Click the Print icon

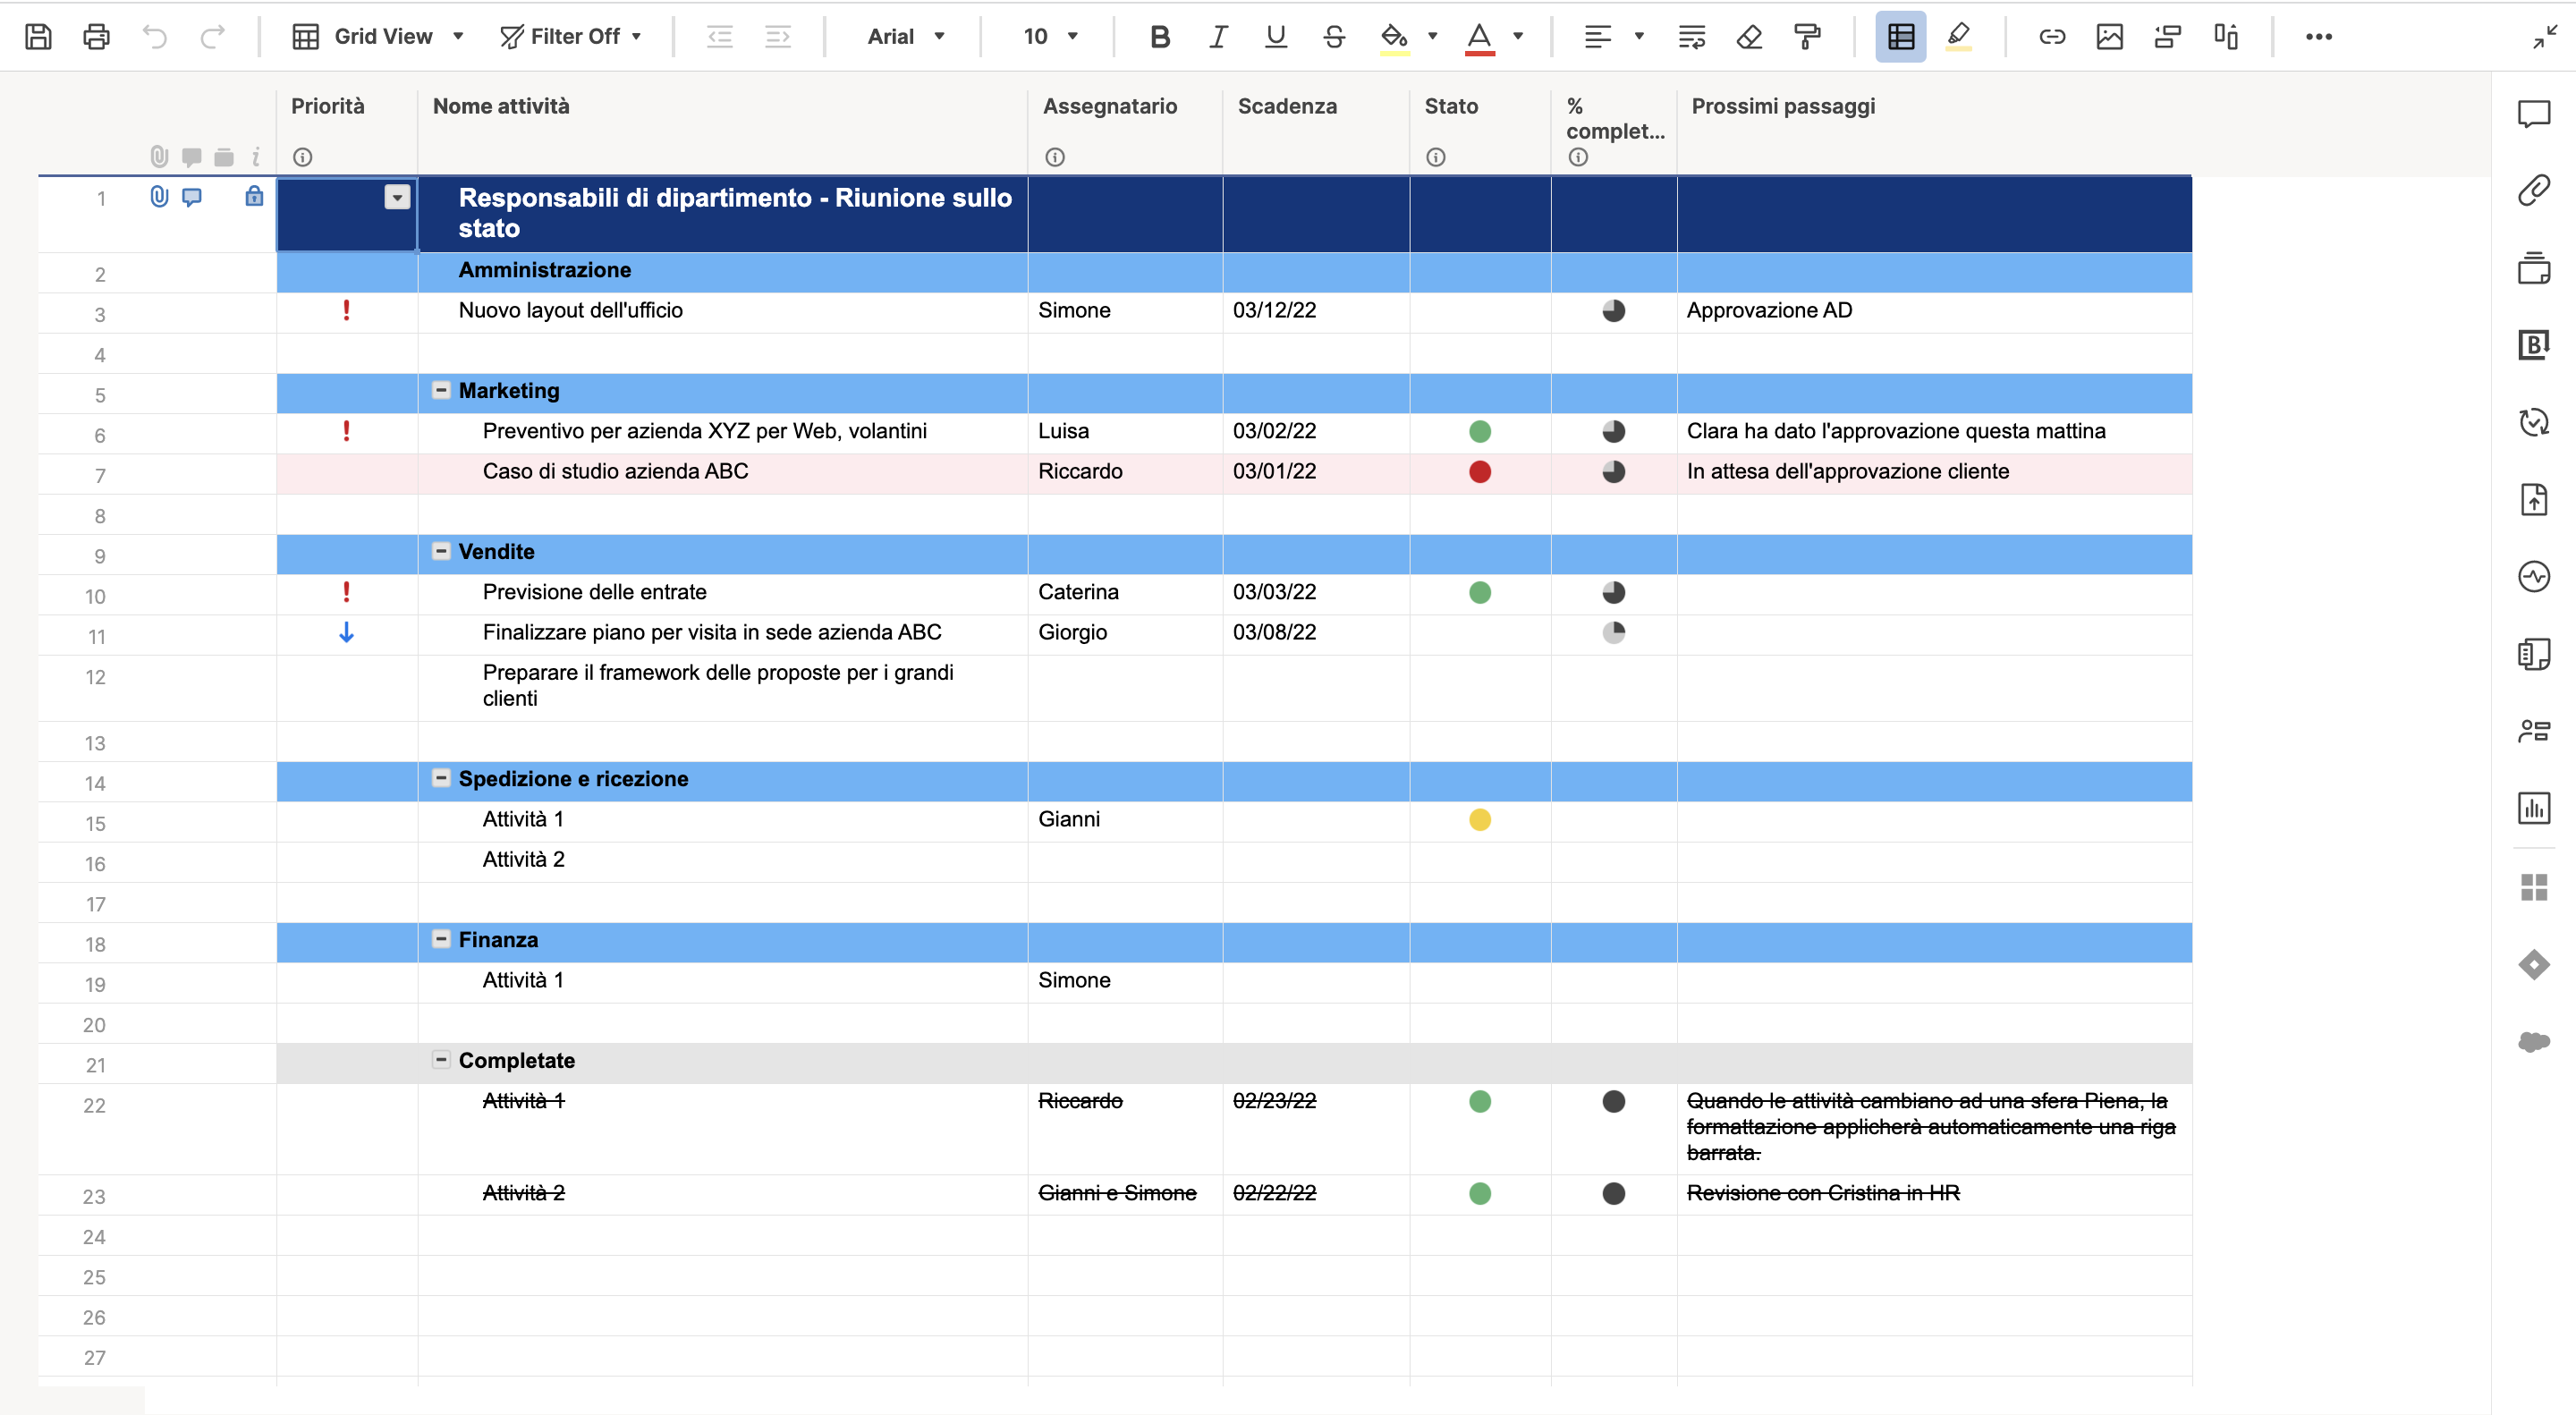96,37
